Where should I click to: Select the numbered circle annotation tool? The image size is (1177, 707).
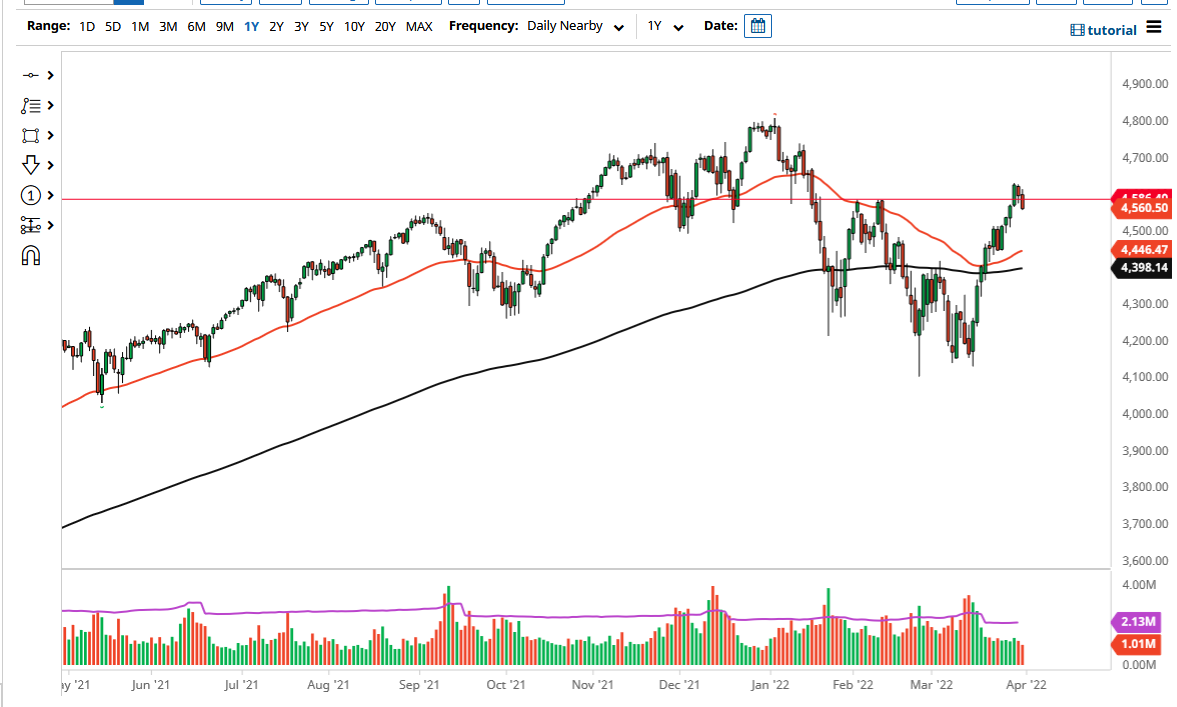pyautogui.click(x=30, y=195)
